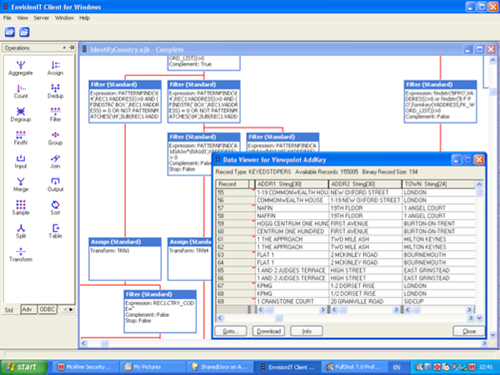The width and height of the screenshot is (500, 375).
Task: Select the Group operation
Action: [55, 138]
